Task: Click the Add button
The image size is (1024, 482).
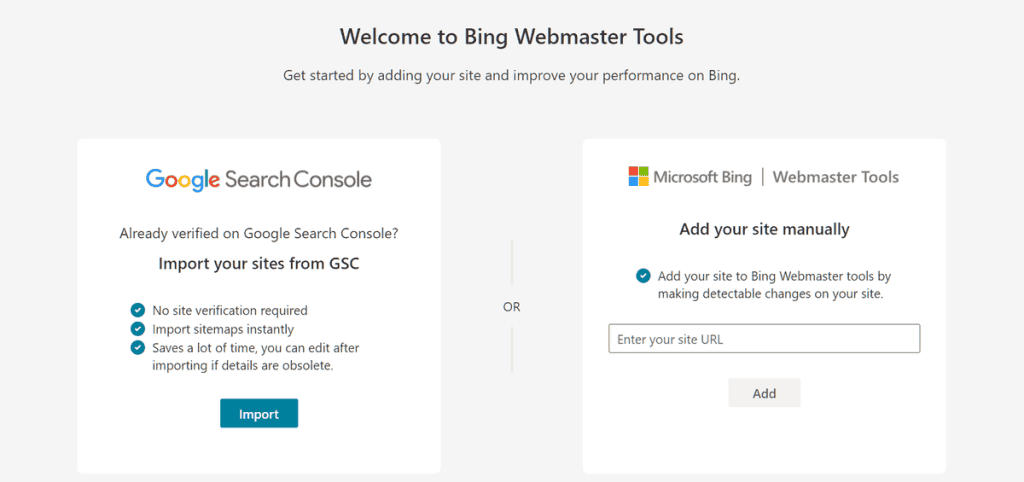Action: click(x=764, y=393)
